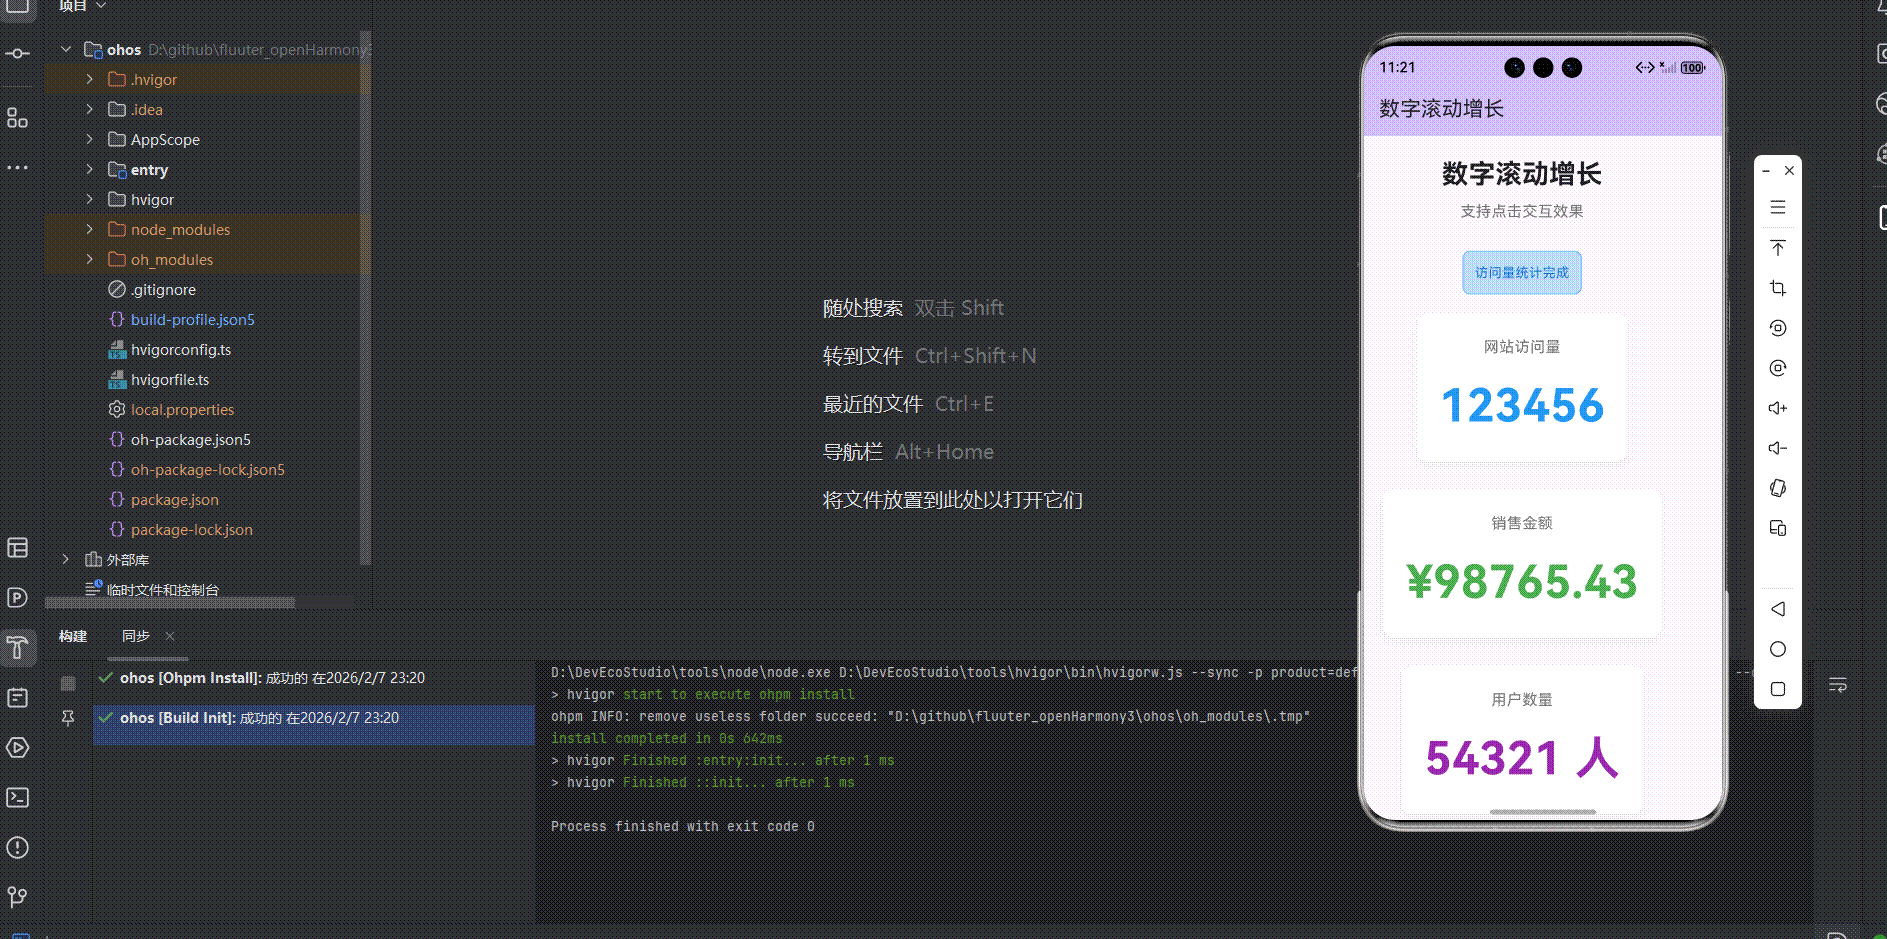Increase emulator volume
This screenshot has width=1887, height=939.
pos(1778,408)
